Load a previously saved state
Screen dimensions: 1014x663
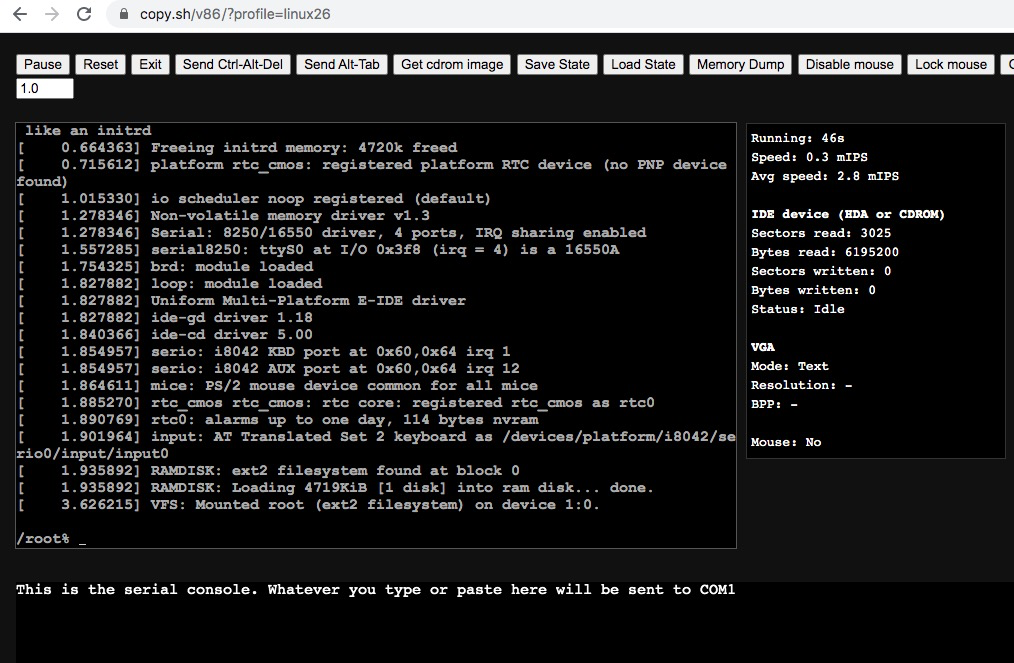[x=643, y=63]
